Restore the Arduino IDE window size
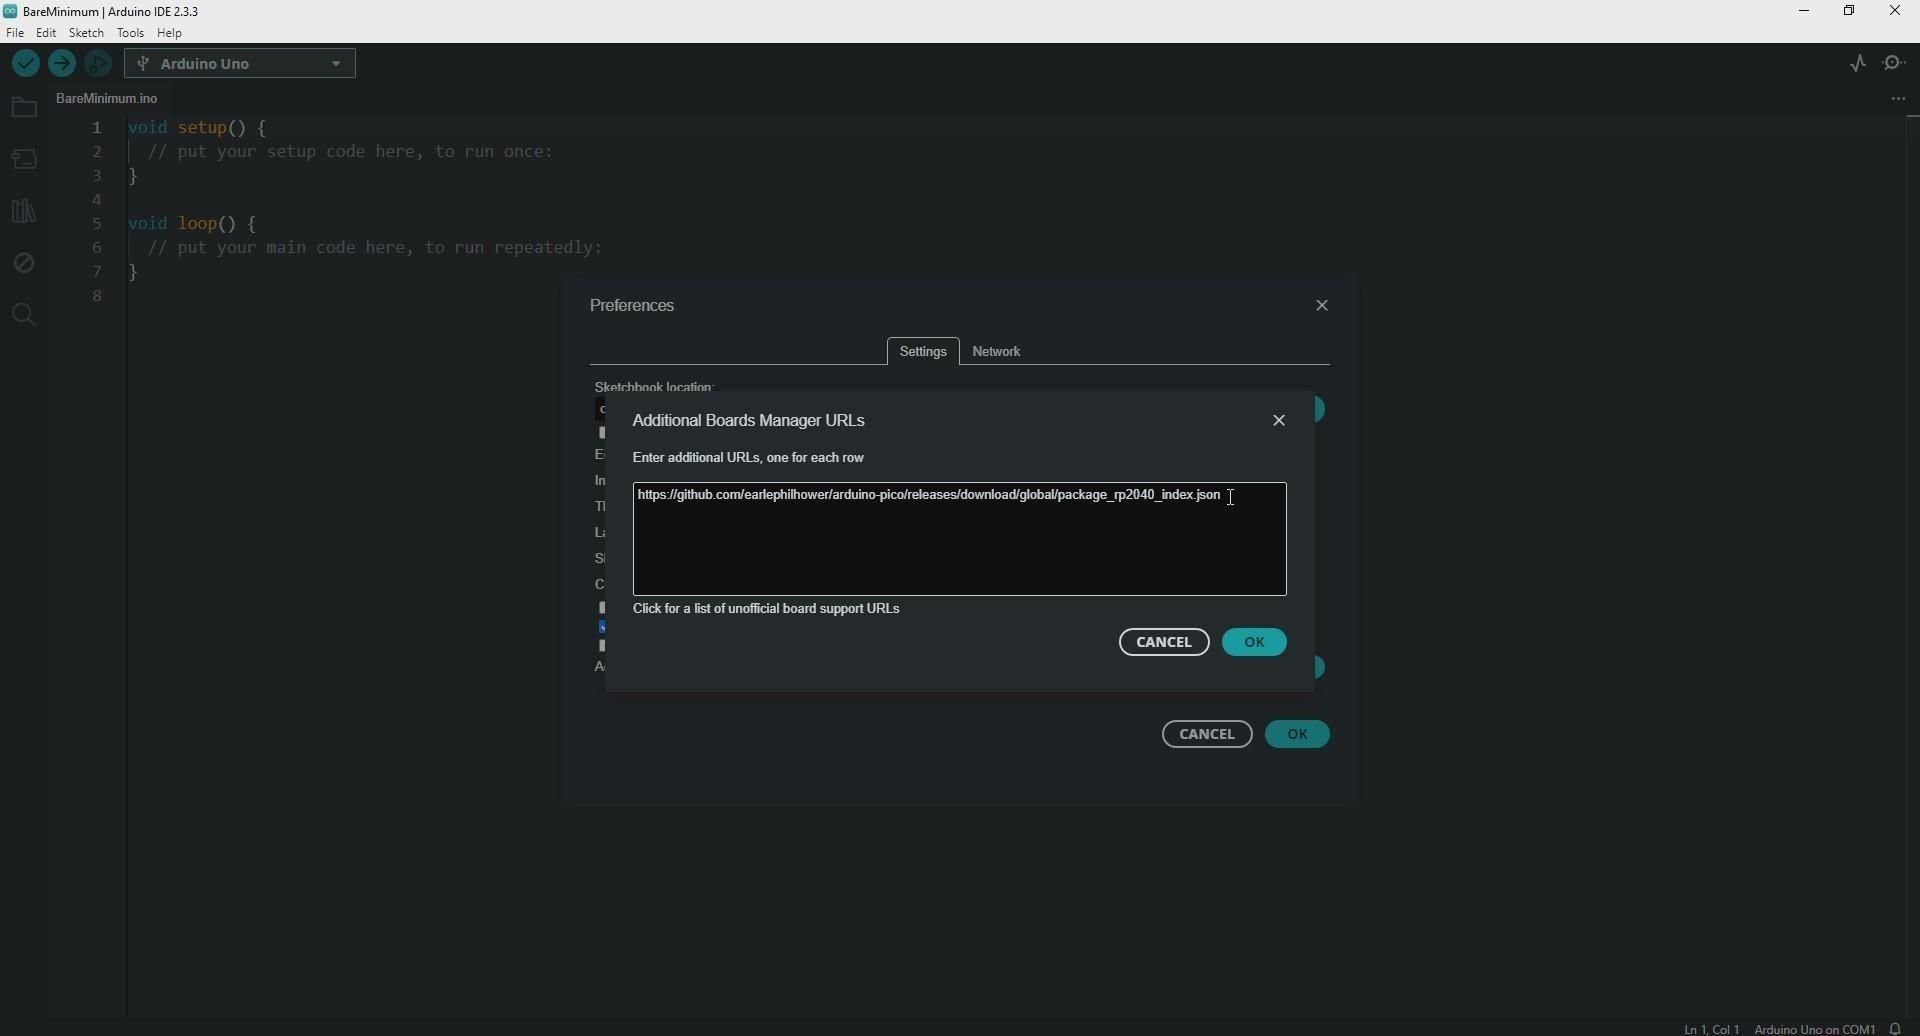This screenshot has height=1036, width=1920. pyautogui.click(x=1851, y=12)
